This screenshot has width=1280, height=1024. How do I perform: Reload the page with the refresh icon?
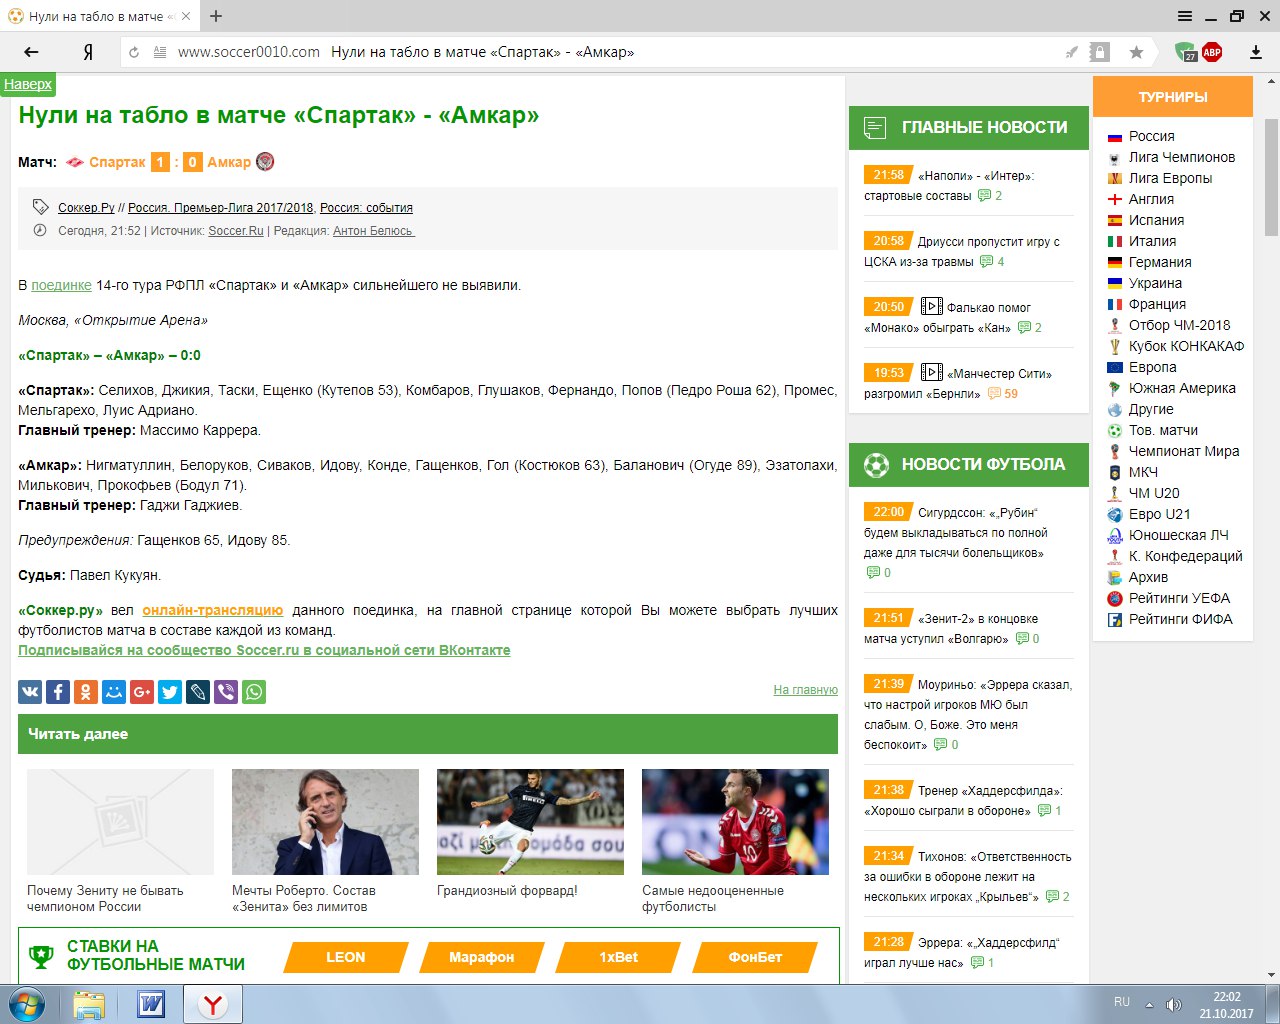tap(134, 52)
